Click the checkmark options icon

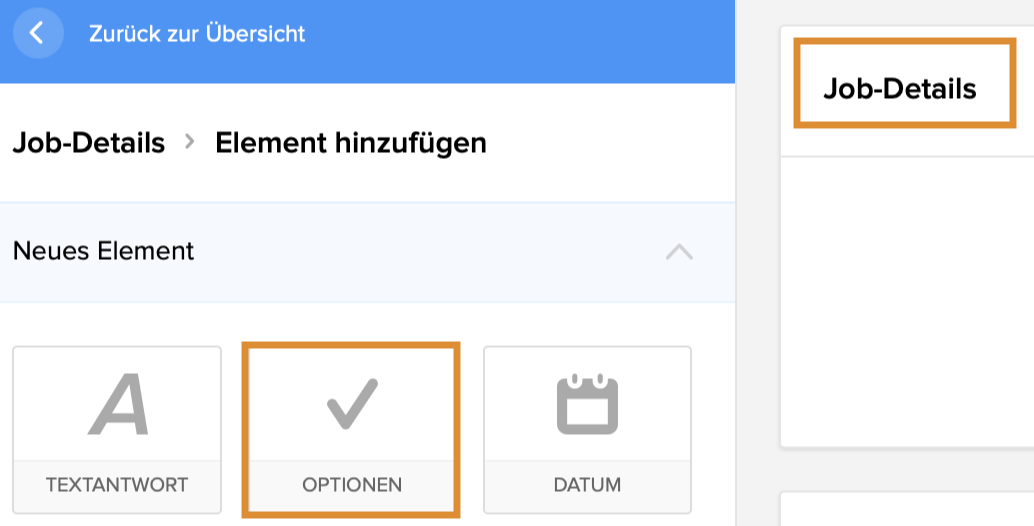click(x=352, y=404)
